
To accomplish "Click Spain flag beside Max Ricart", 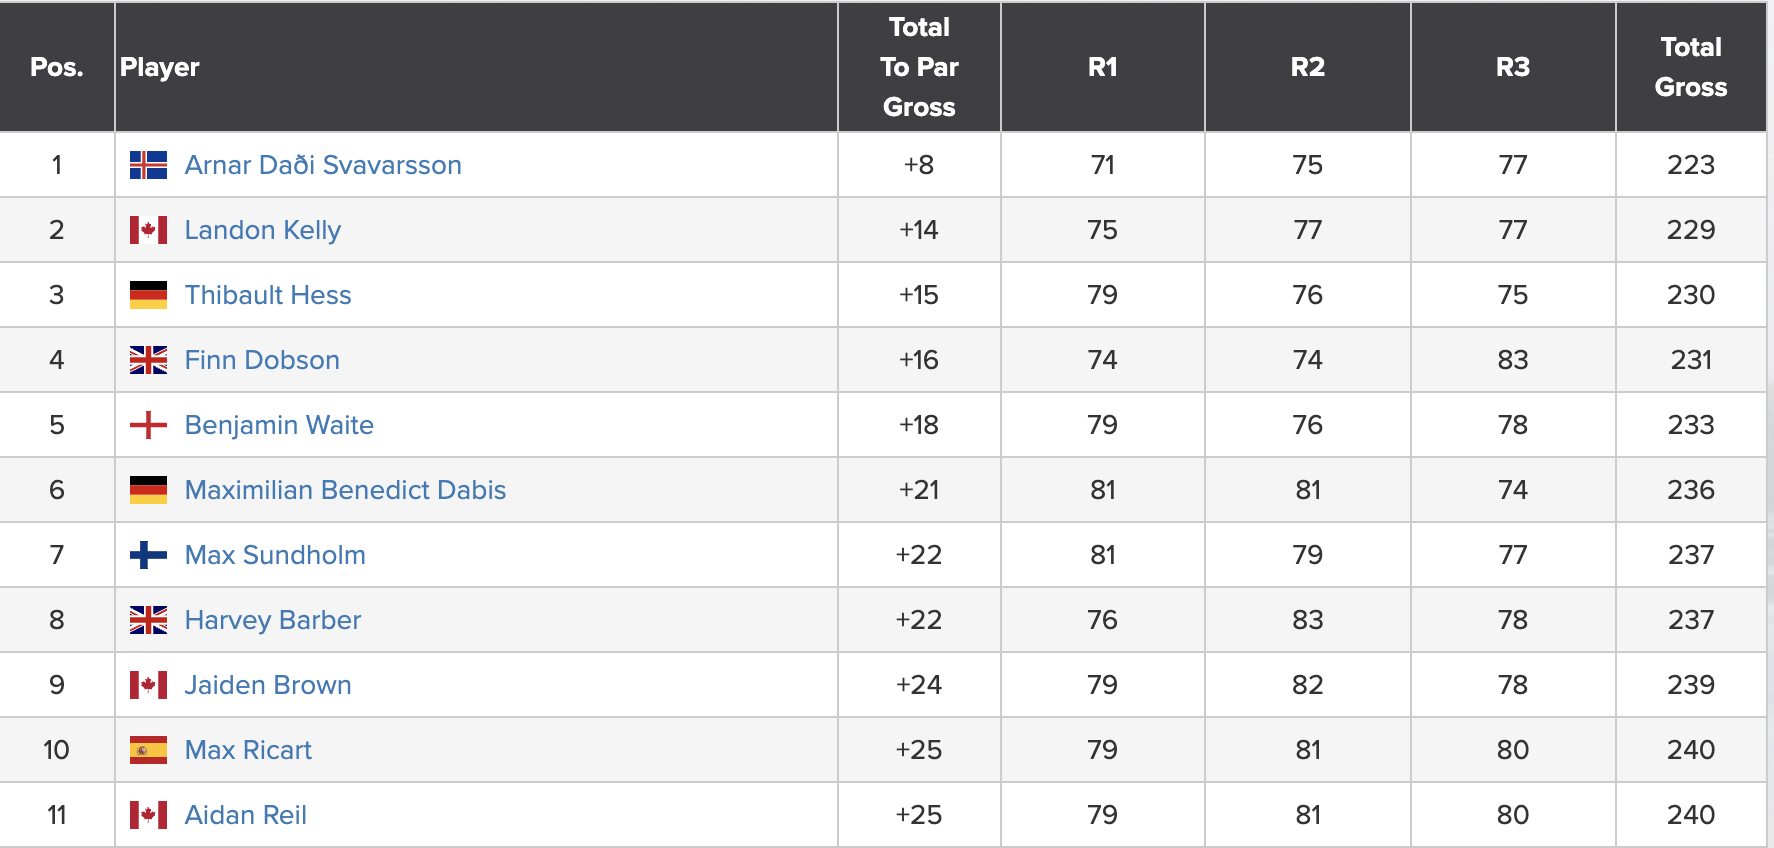I will [148, 750].
